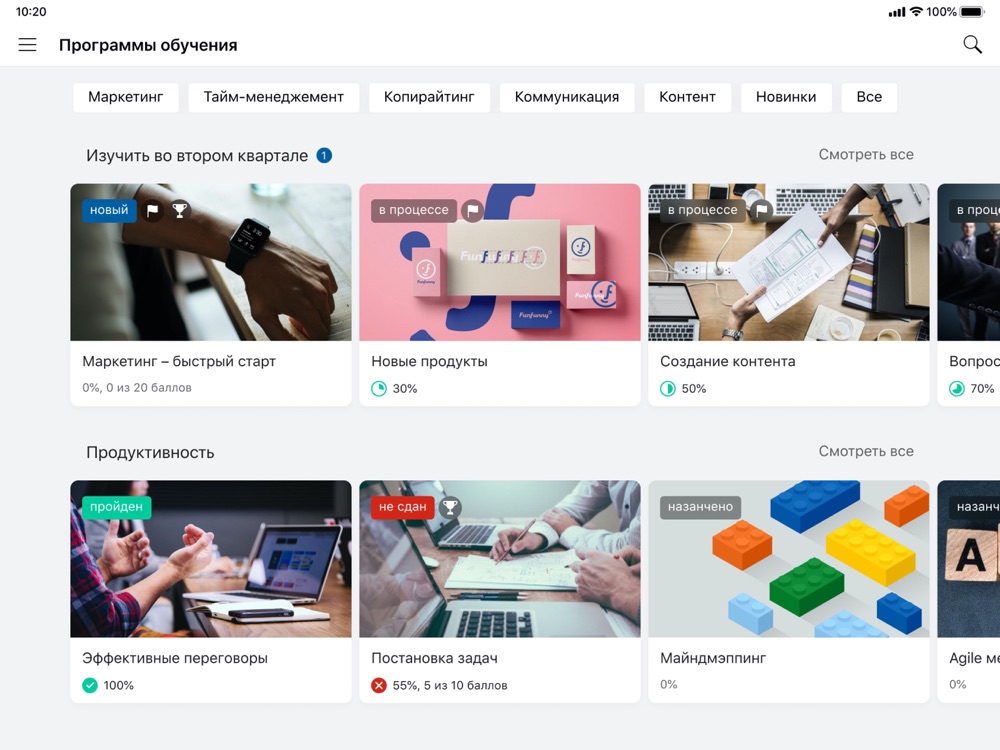1000x750 pixels.
Task: Open Постановка задач course thumbnail
Action: (499, 559)
